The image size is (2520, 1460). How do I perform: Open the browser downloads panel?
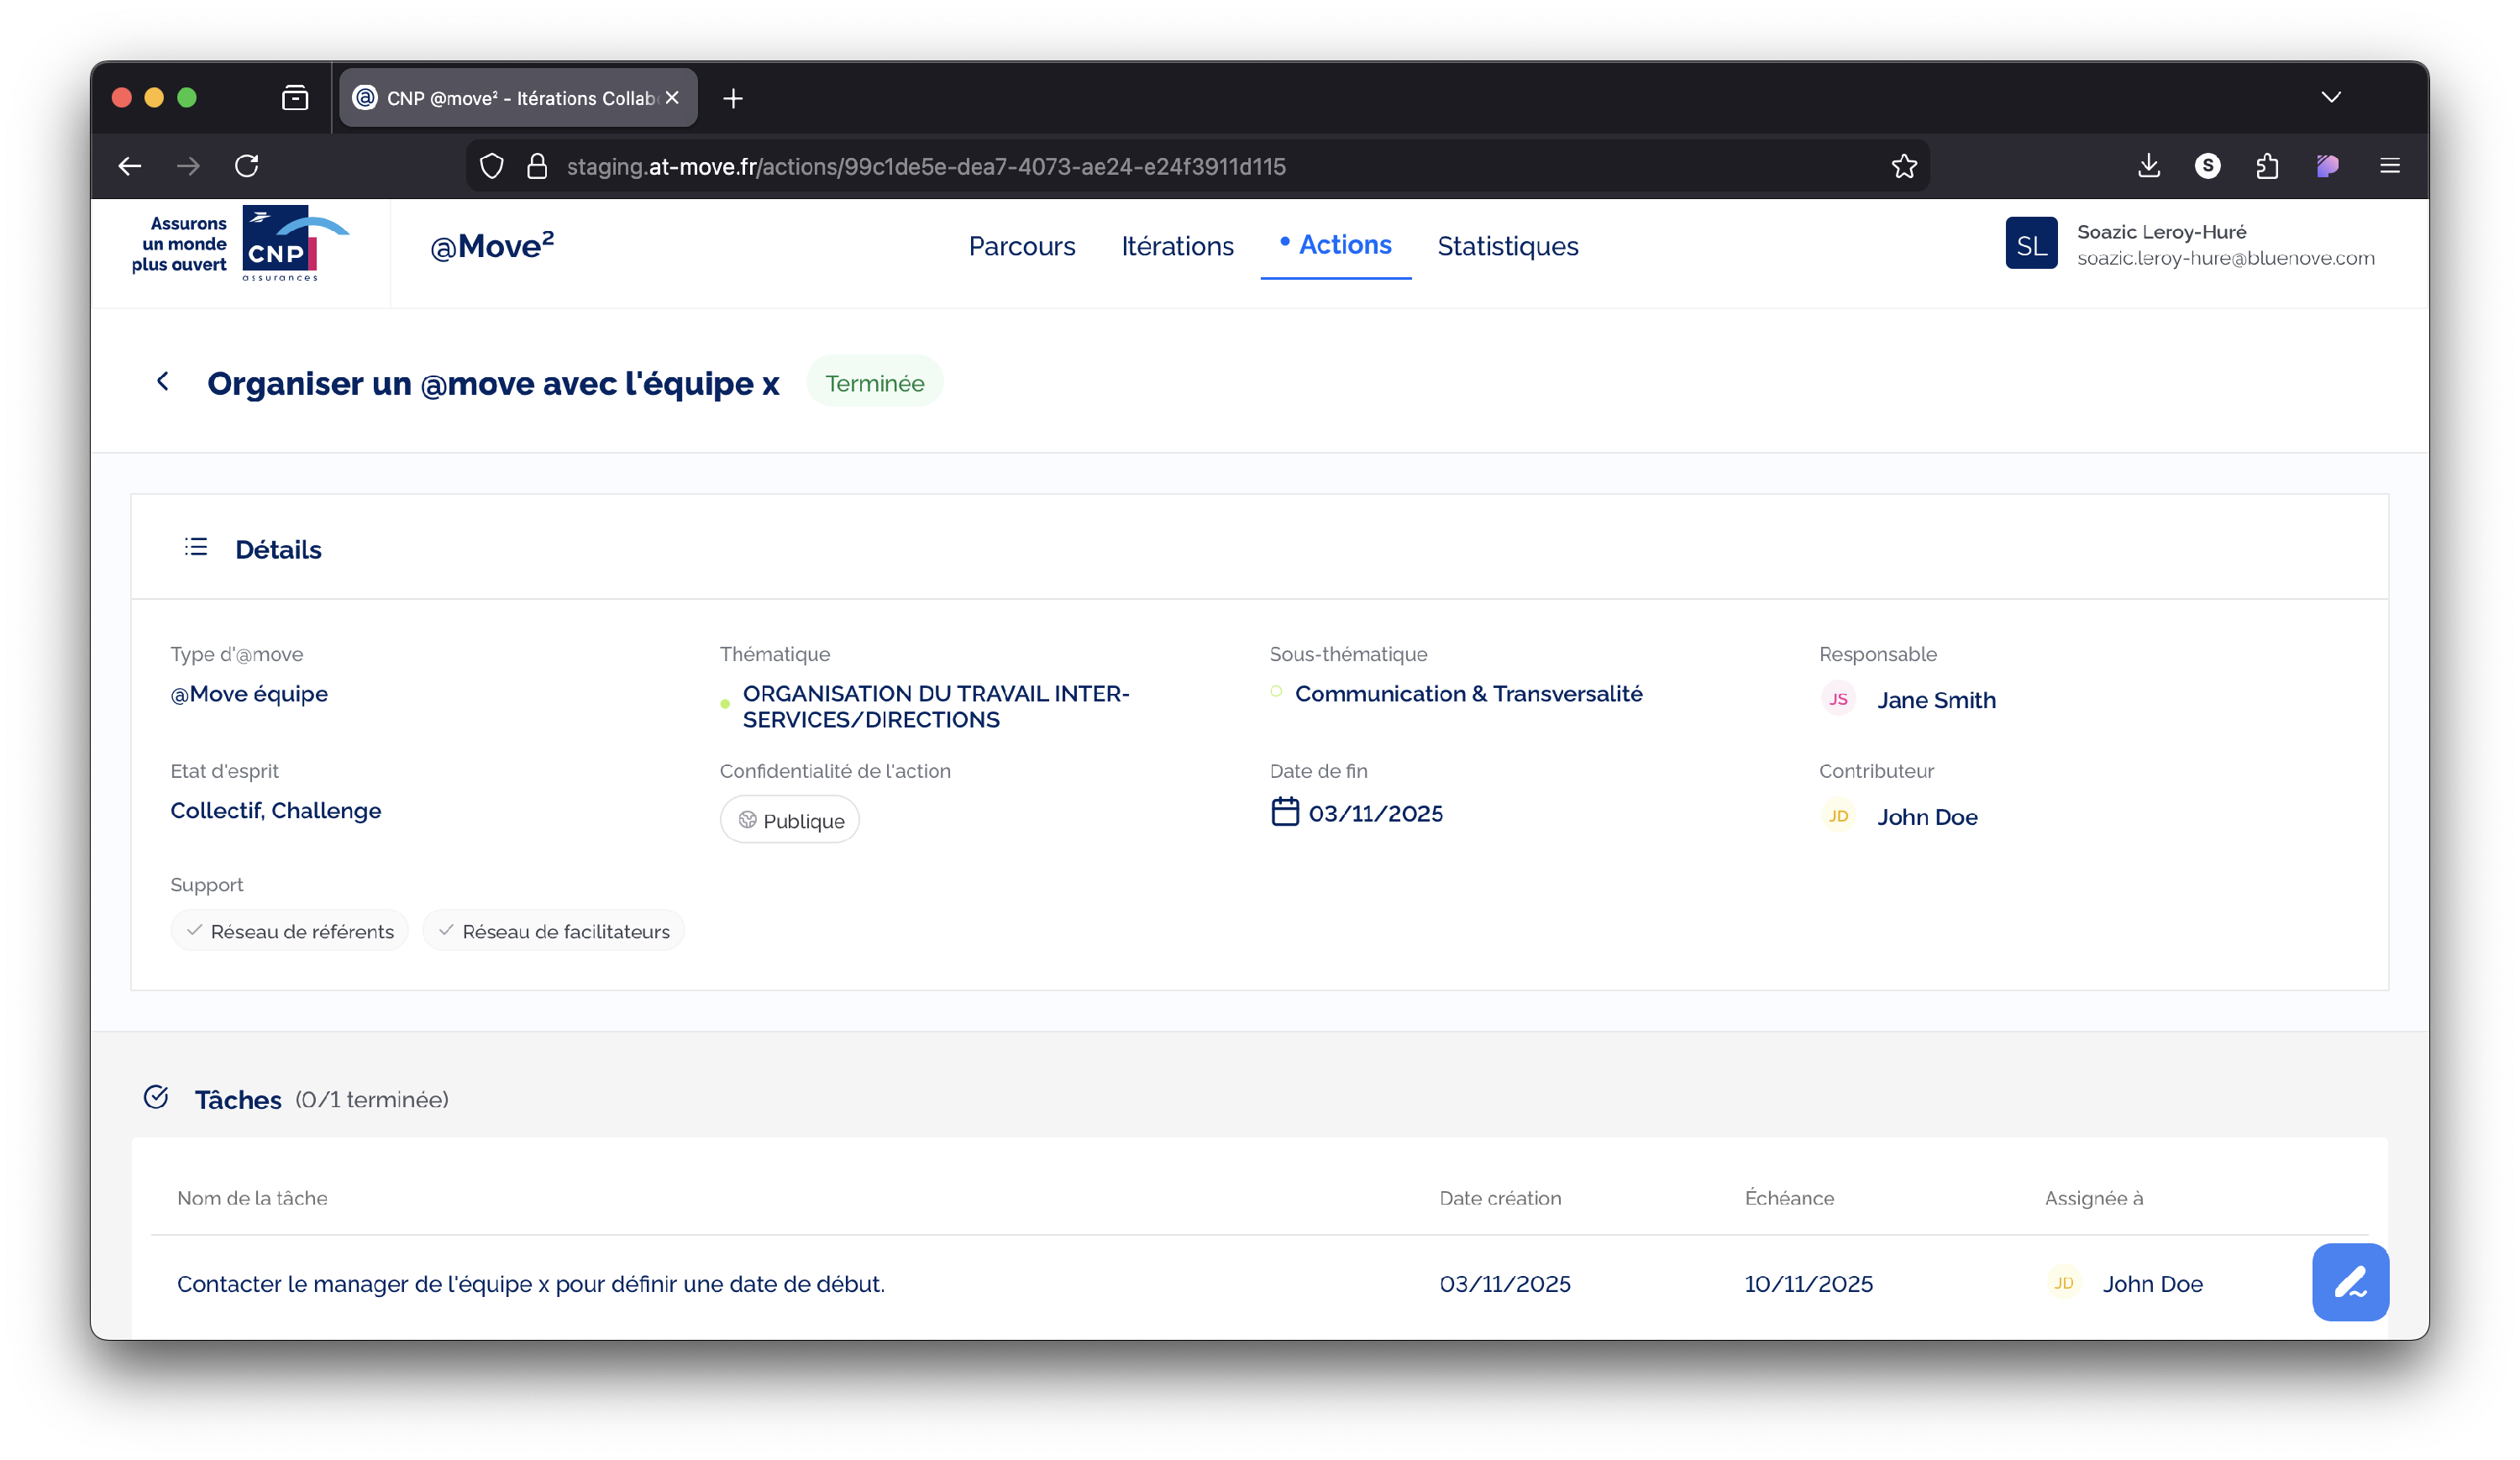point(2148,166)
